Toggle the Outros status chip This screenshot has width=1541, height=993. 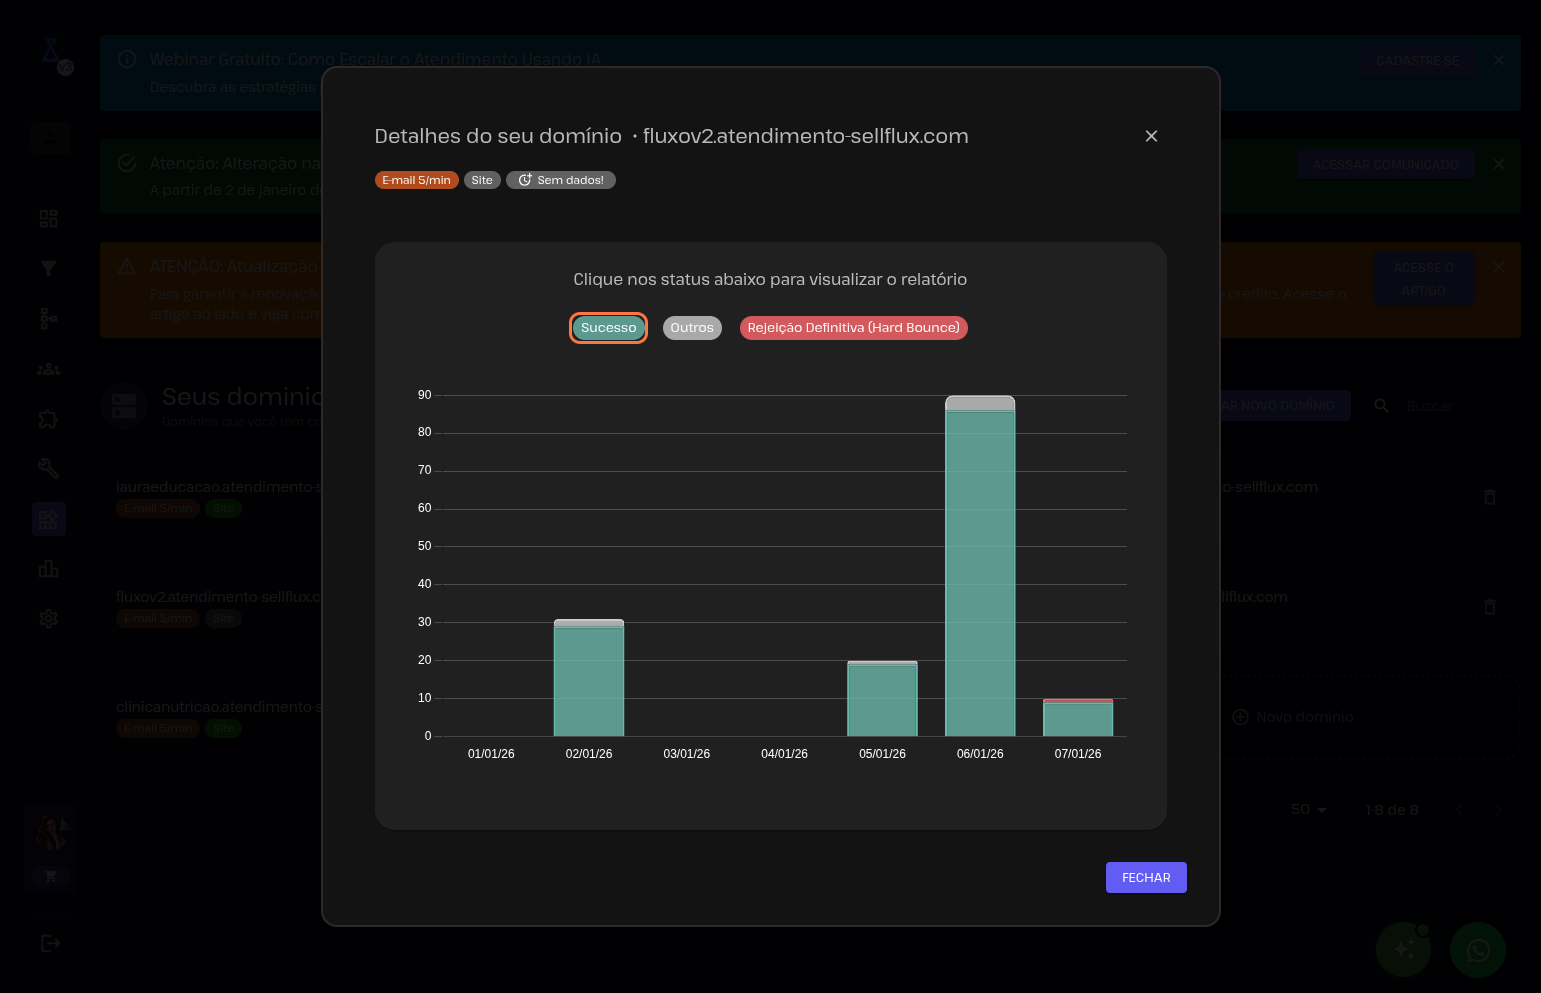pos(692,328)
